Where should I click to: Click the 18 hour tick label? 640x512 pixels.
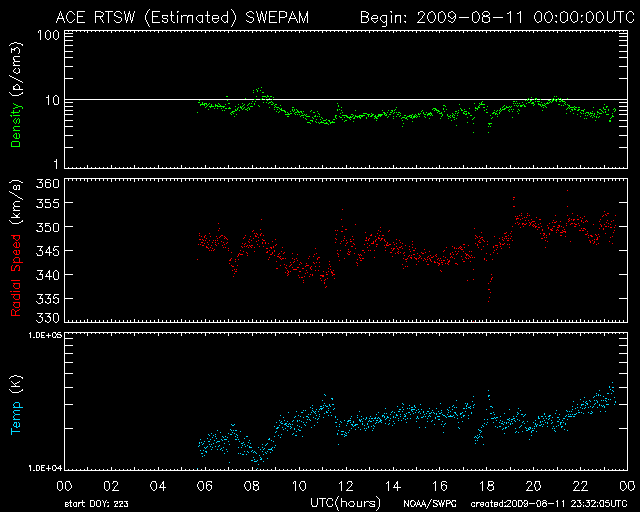tap(487, 486)
